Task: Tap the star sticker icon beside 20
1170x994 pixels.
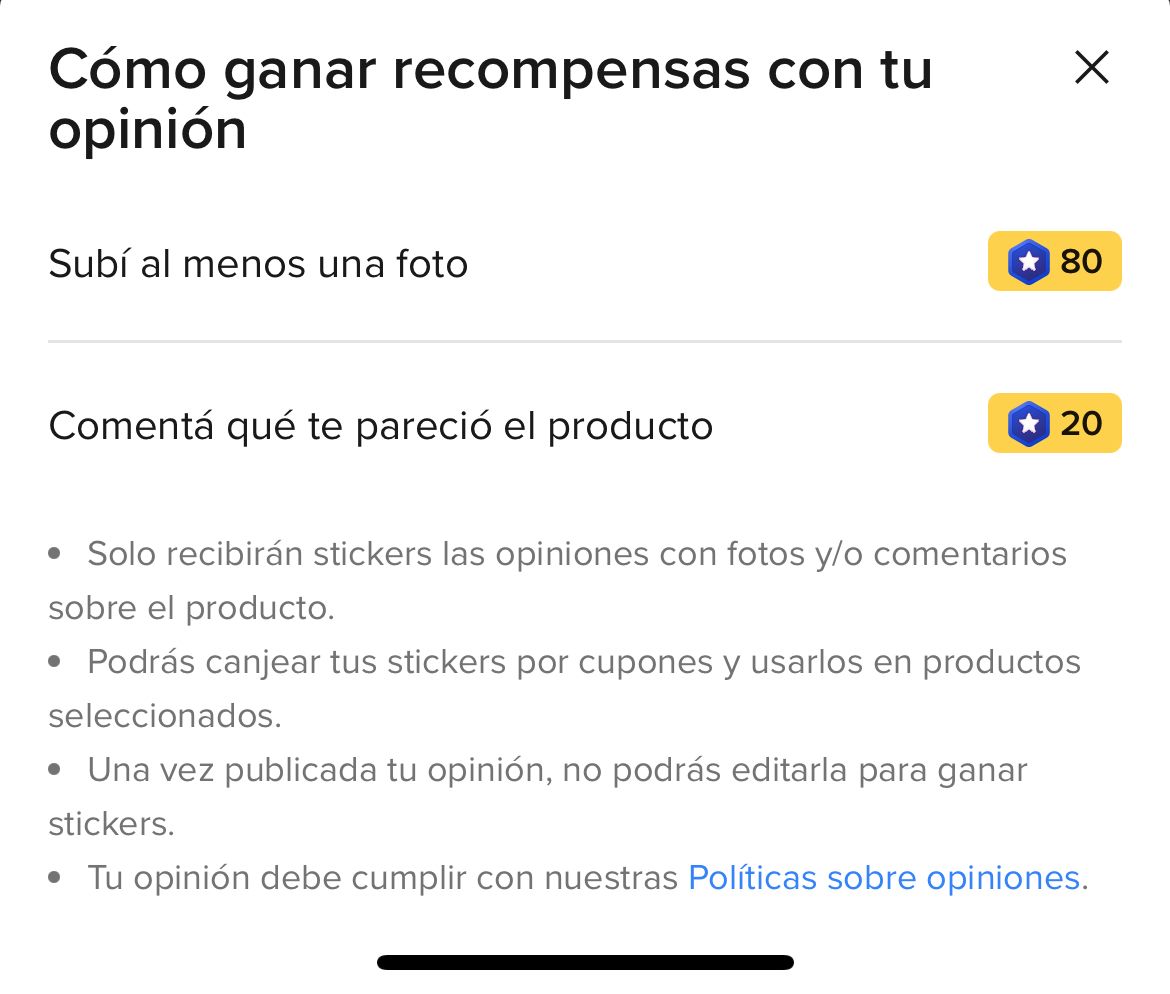Action: (x=1028, y=425)
